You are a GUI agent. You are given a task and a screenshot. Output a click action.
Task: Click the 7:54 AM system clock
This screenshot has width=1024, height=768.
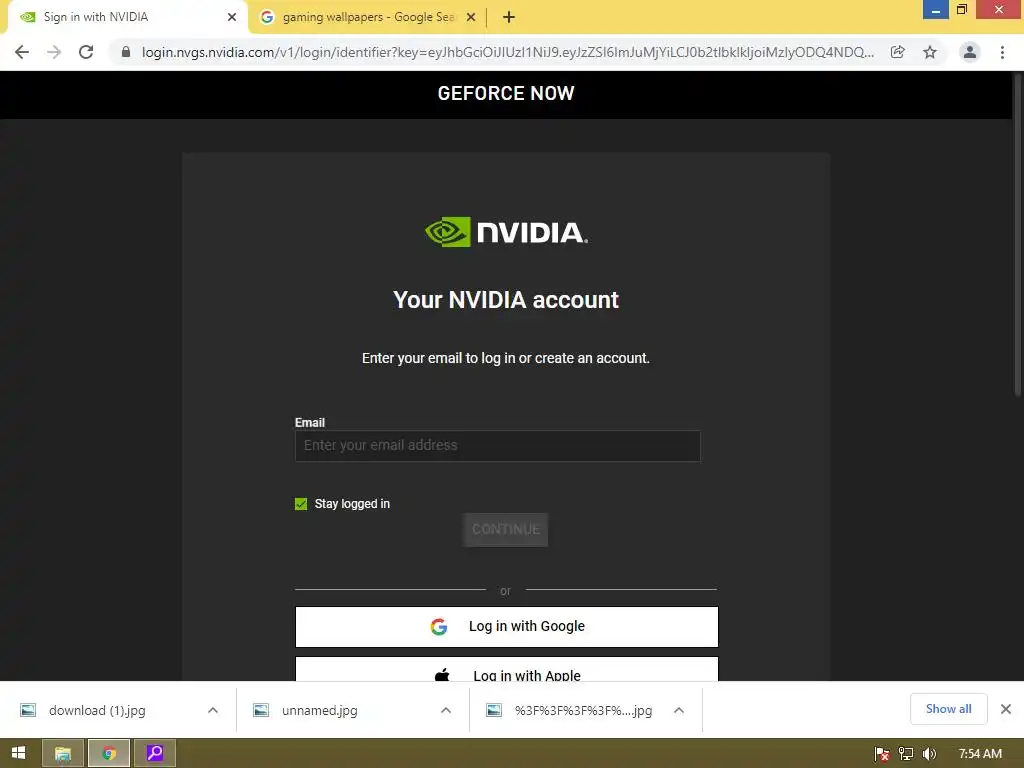pos(980,754)
